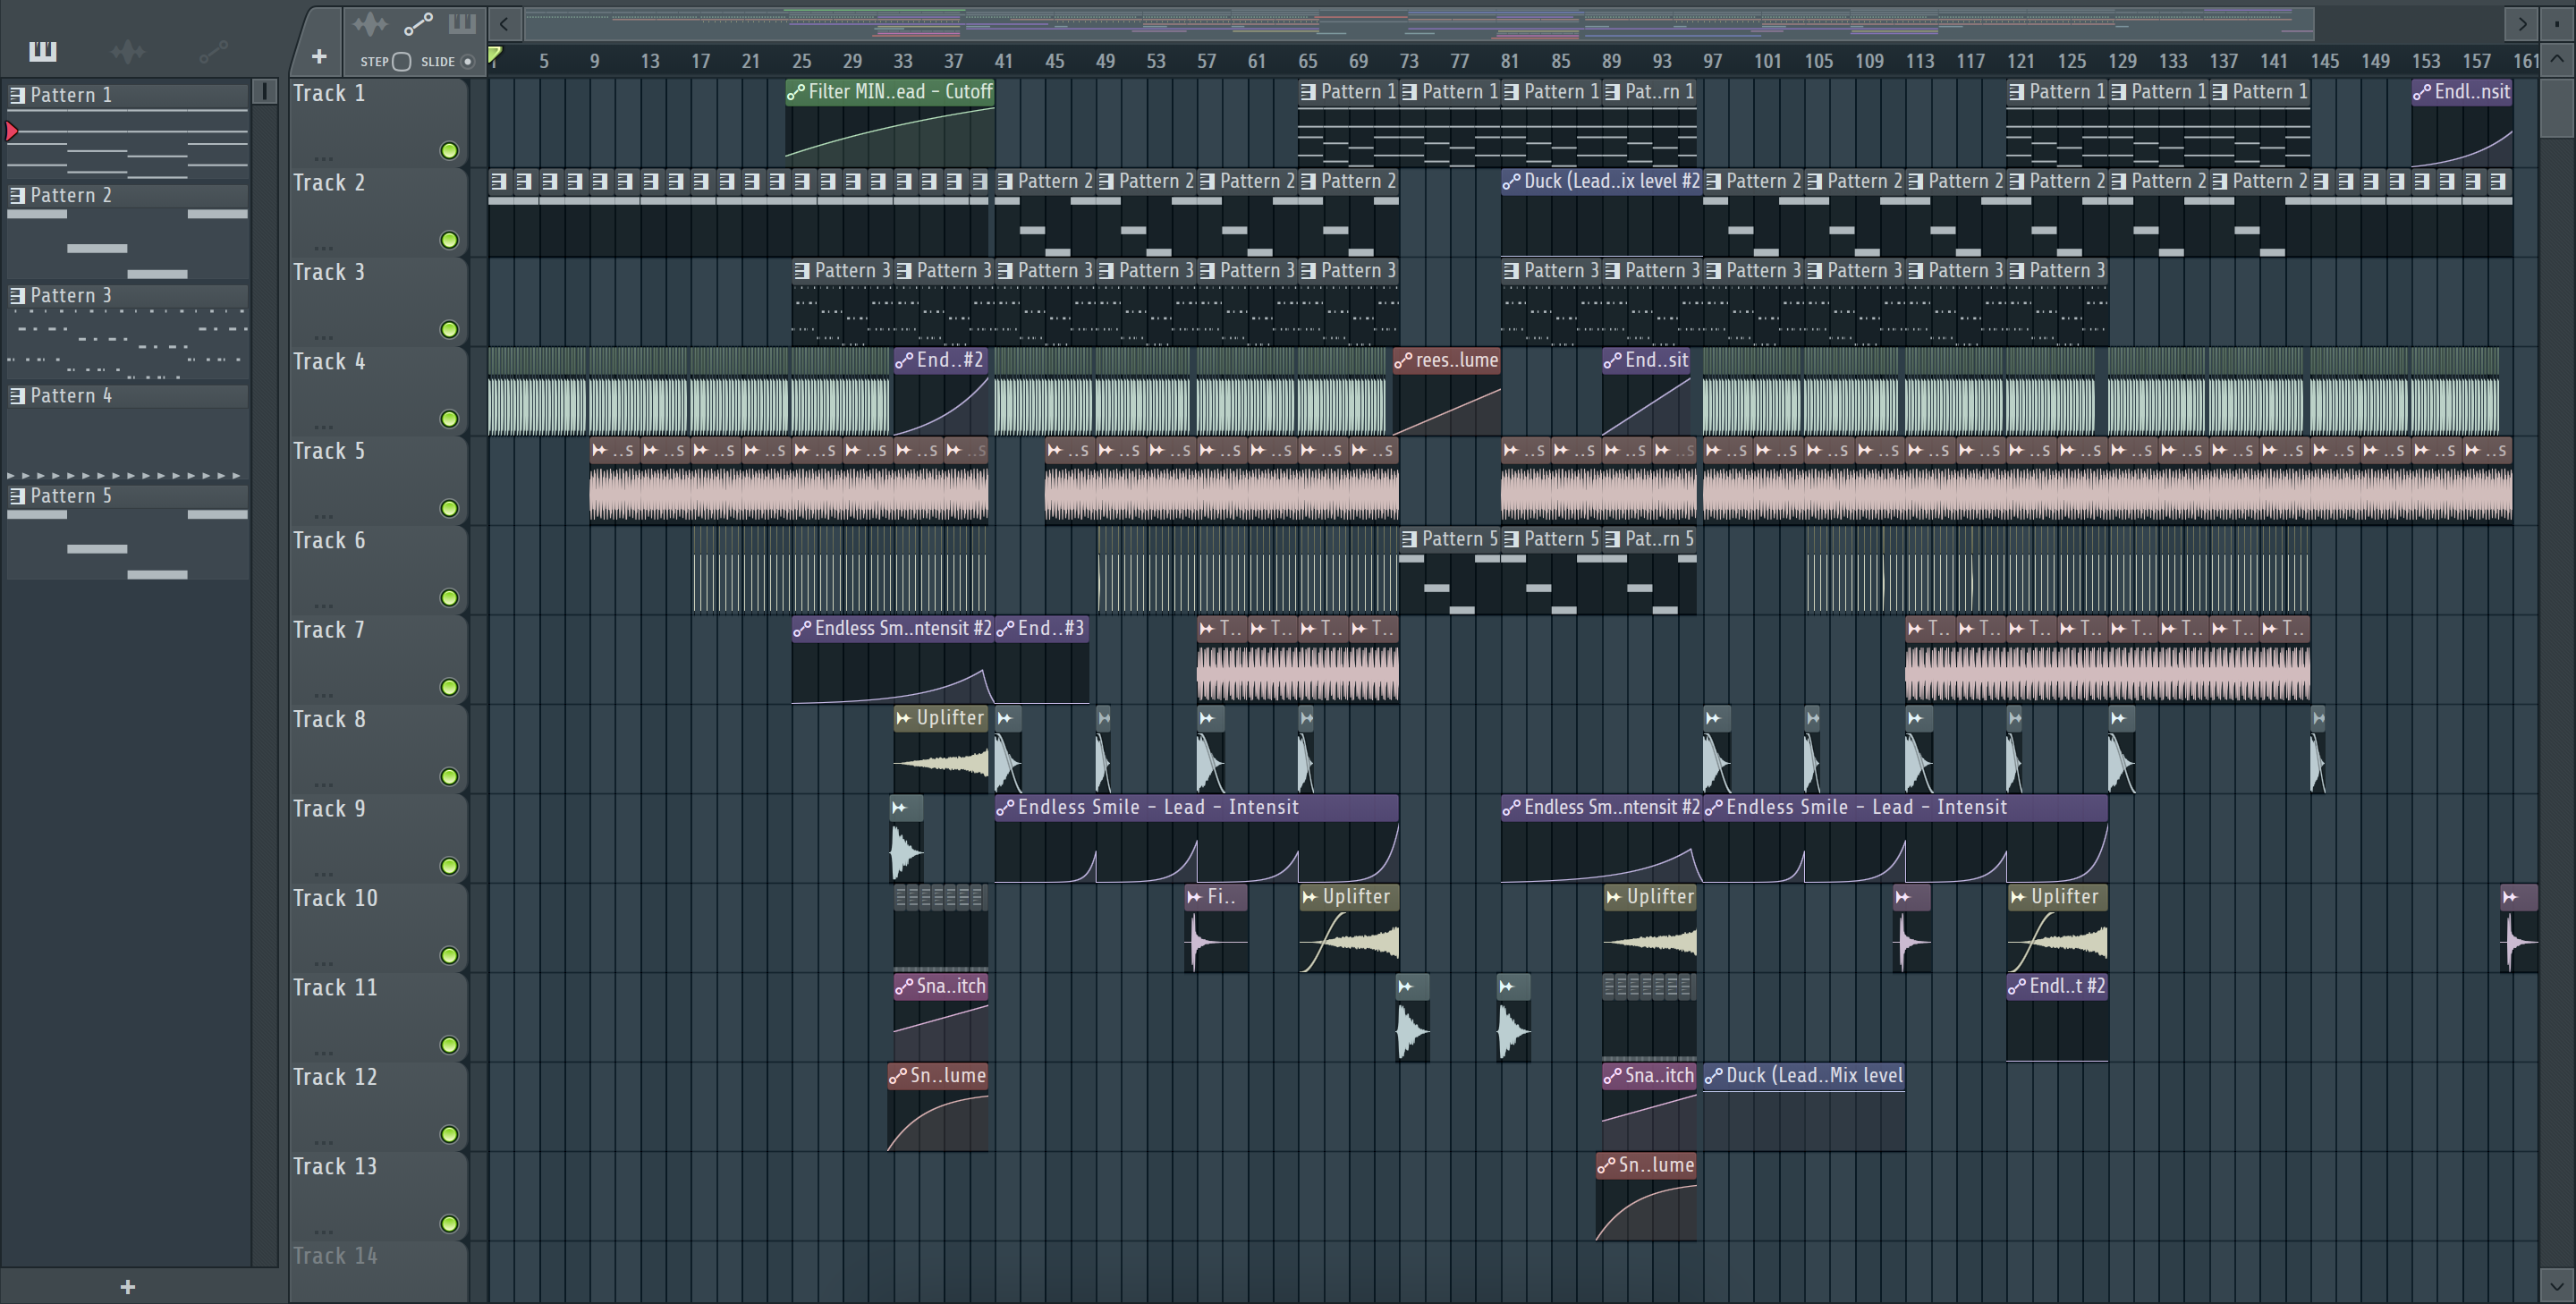Screen dimensions: 2576x1304
Task: Click the vertical scrollbar down arrow
Action: pyautogui.click(x=2557, y=1285)
